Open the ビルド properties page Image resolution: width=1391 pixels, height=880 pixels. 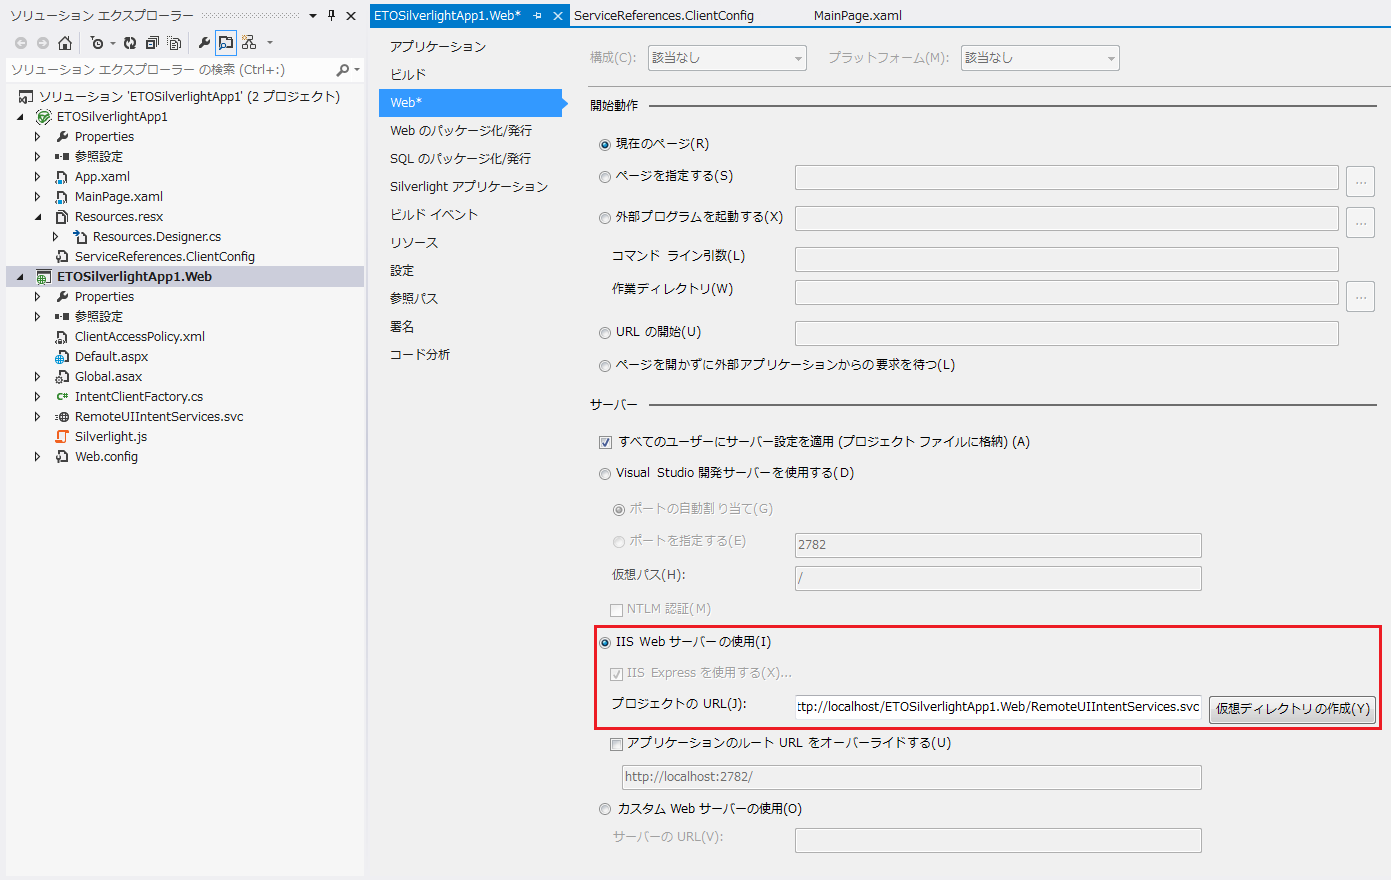408,75
